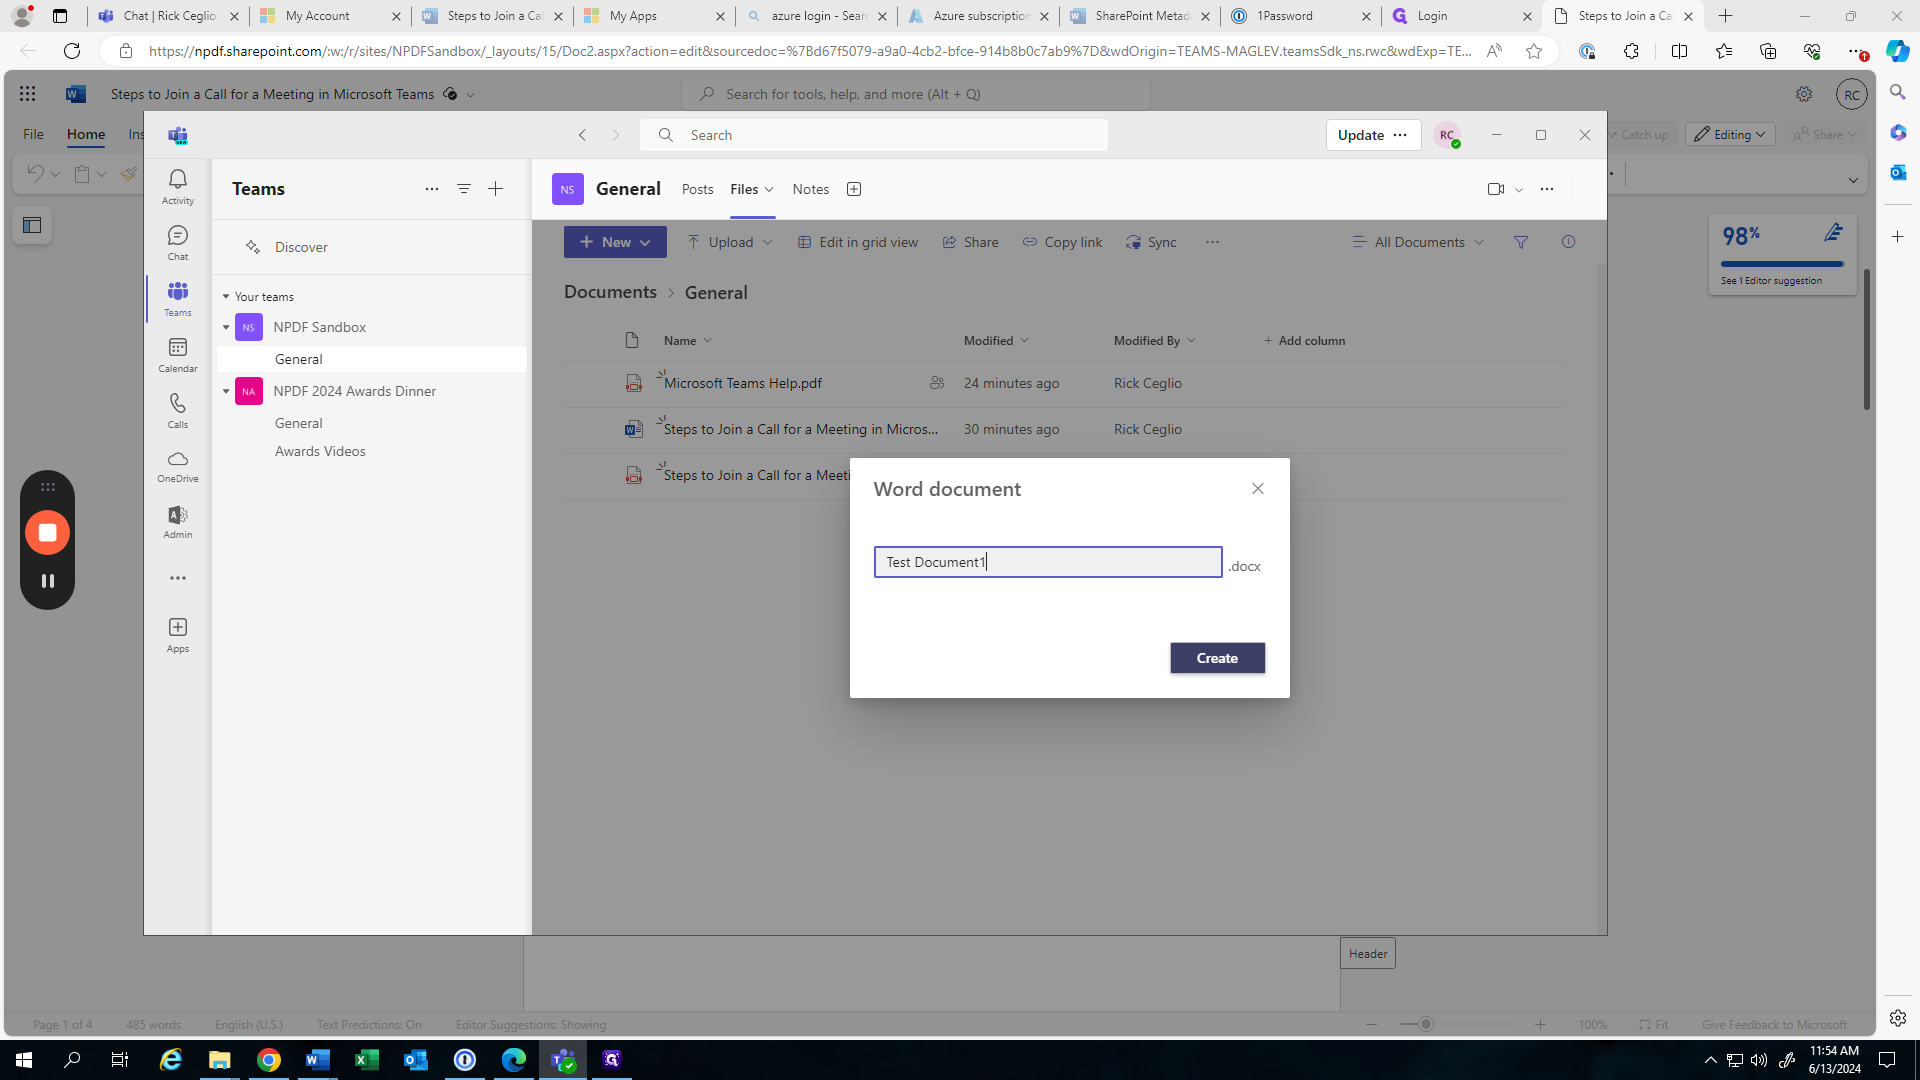Screen dimensions: 1920x1080
Task: Click the document name input field
Action: [1048, 562]
